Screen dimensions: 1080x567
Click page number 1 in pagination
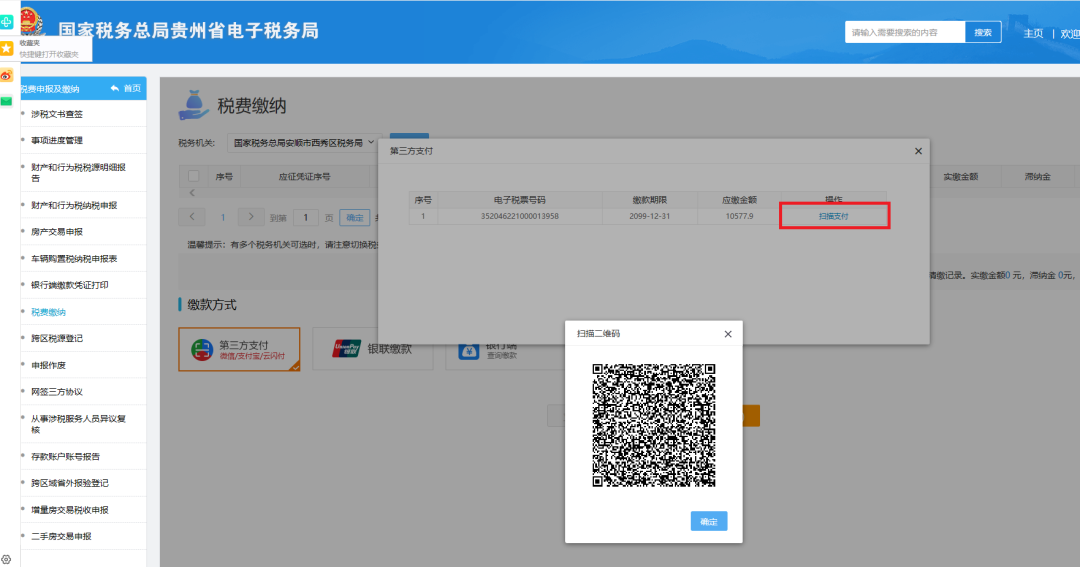(x=222, y=218)
